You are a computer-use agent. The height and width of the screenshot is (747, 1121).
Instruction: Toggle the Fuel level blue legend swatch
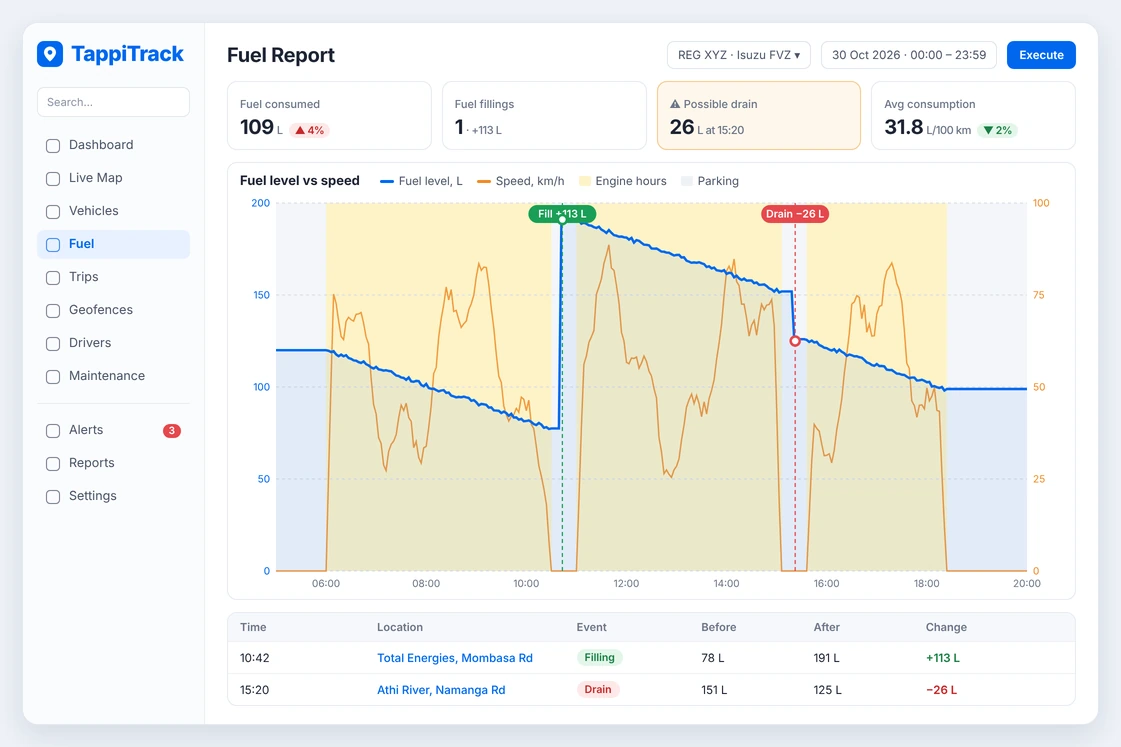coord(387,182)
